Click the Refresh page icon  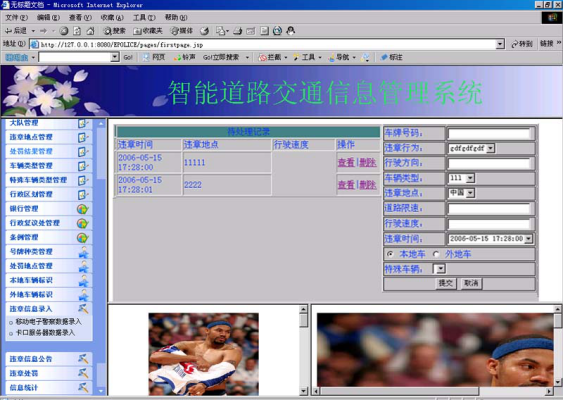click(77, 31)
